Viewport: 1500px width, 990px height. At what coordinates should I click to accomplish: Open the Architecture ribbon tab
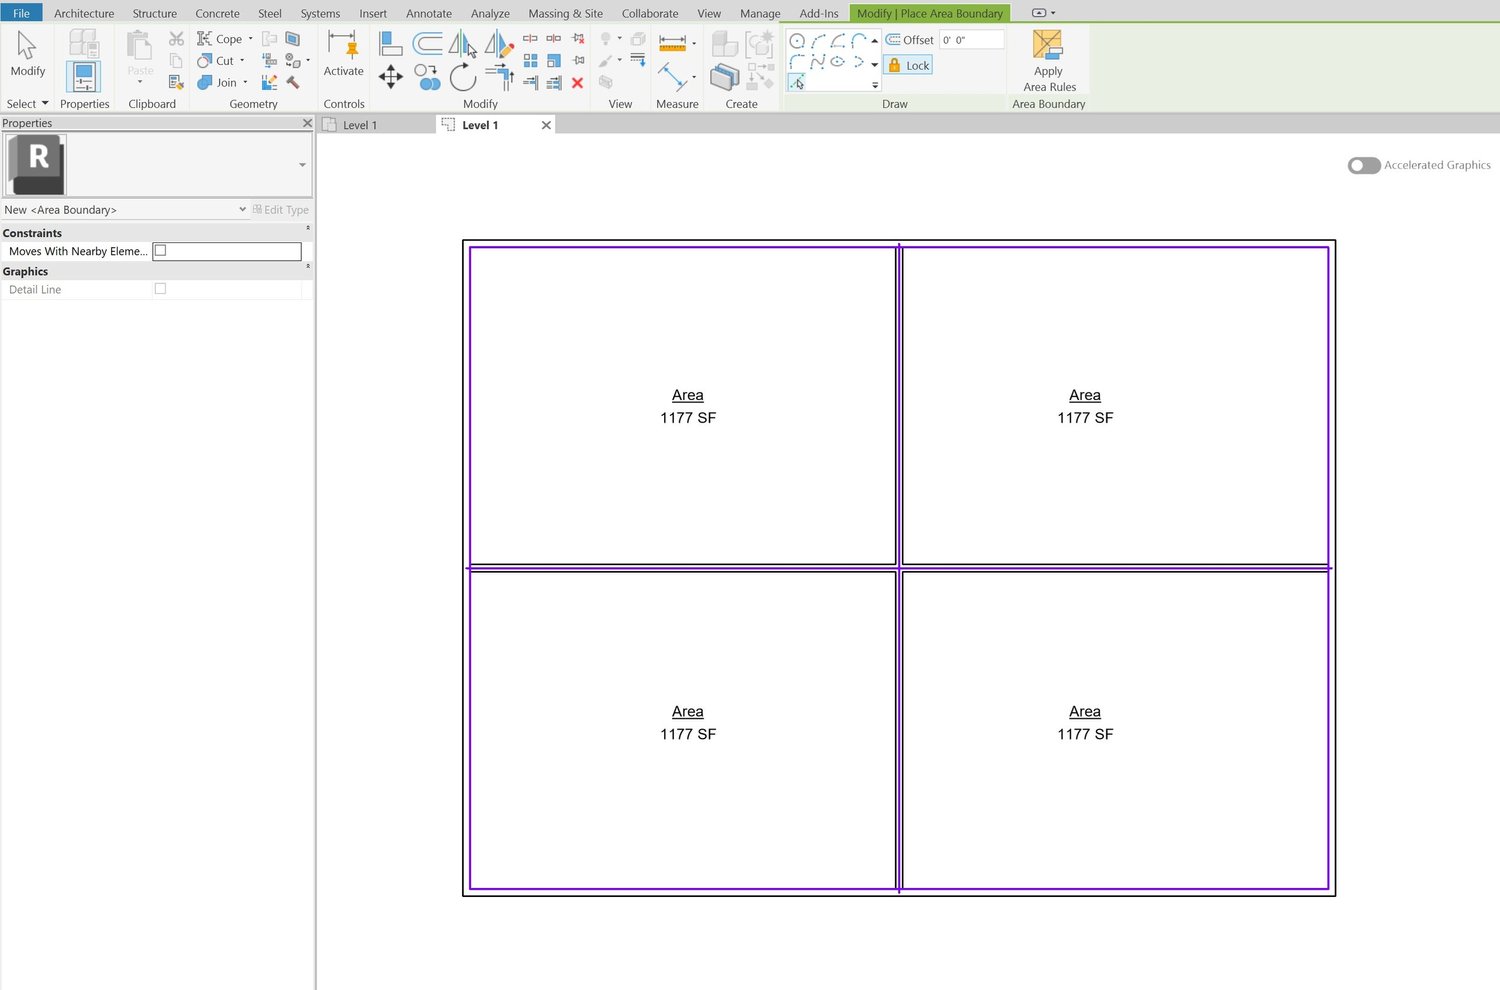click(x=84, y=13)
